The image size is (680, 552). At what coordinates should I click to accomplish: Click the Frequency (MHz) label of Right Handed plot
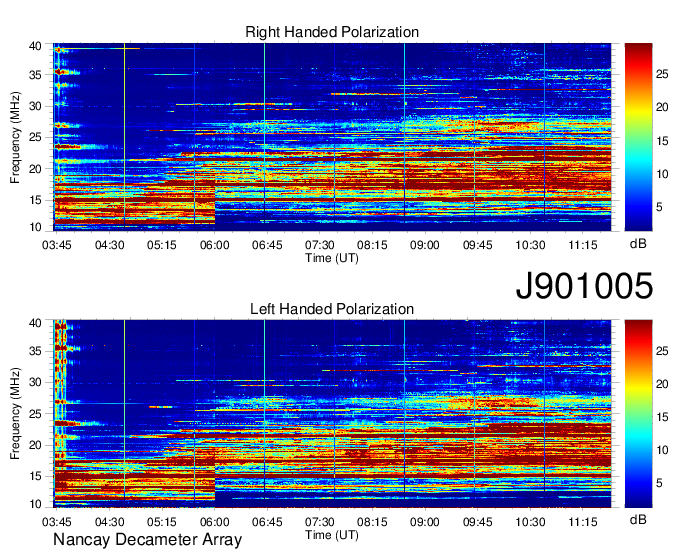coord(15,137)
